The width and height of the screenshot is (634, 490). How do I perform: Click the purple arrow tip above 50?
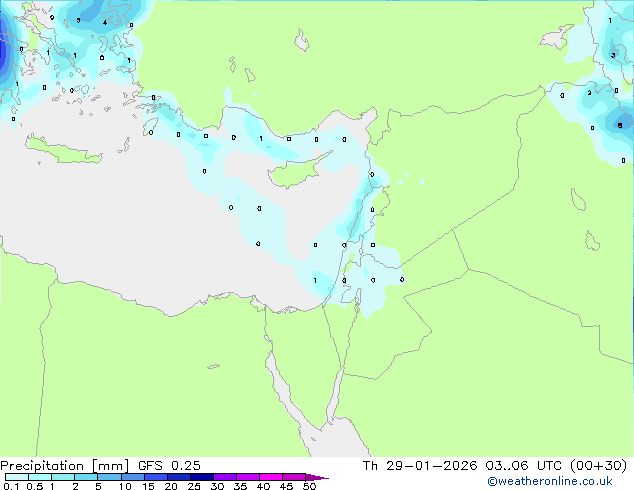tap(317, 477)
